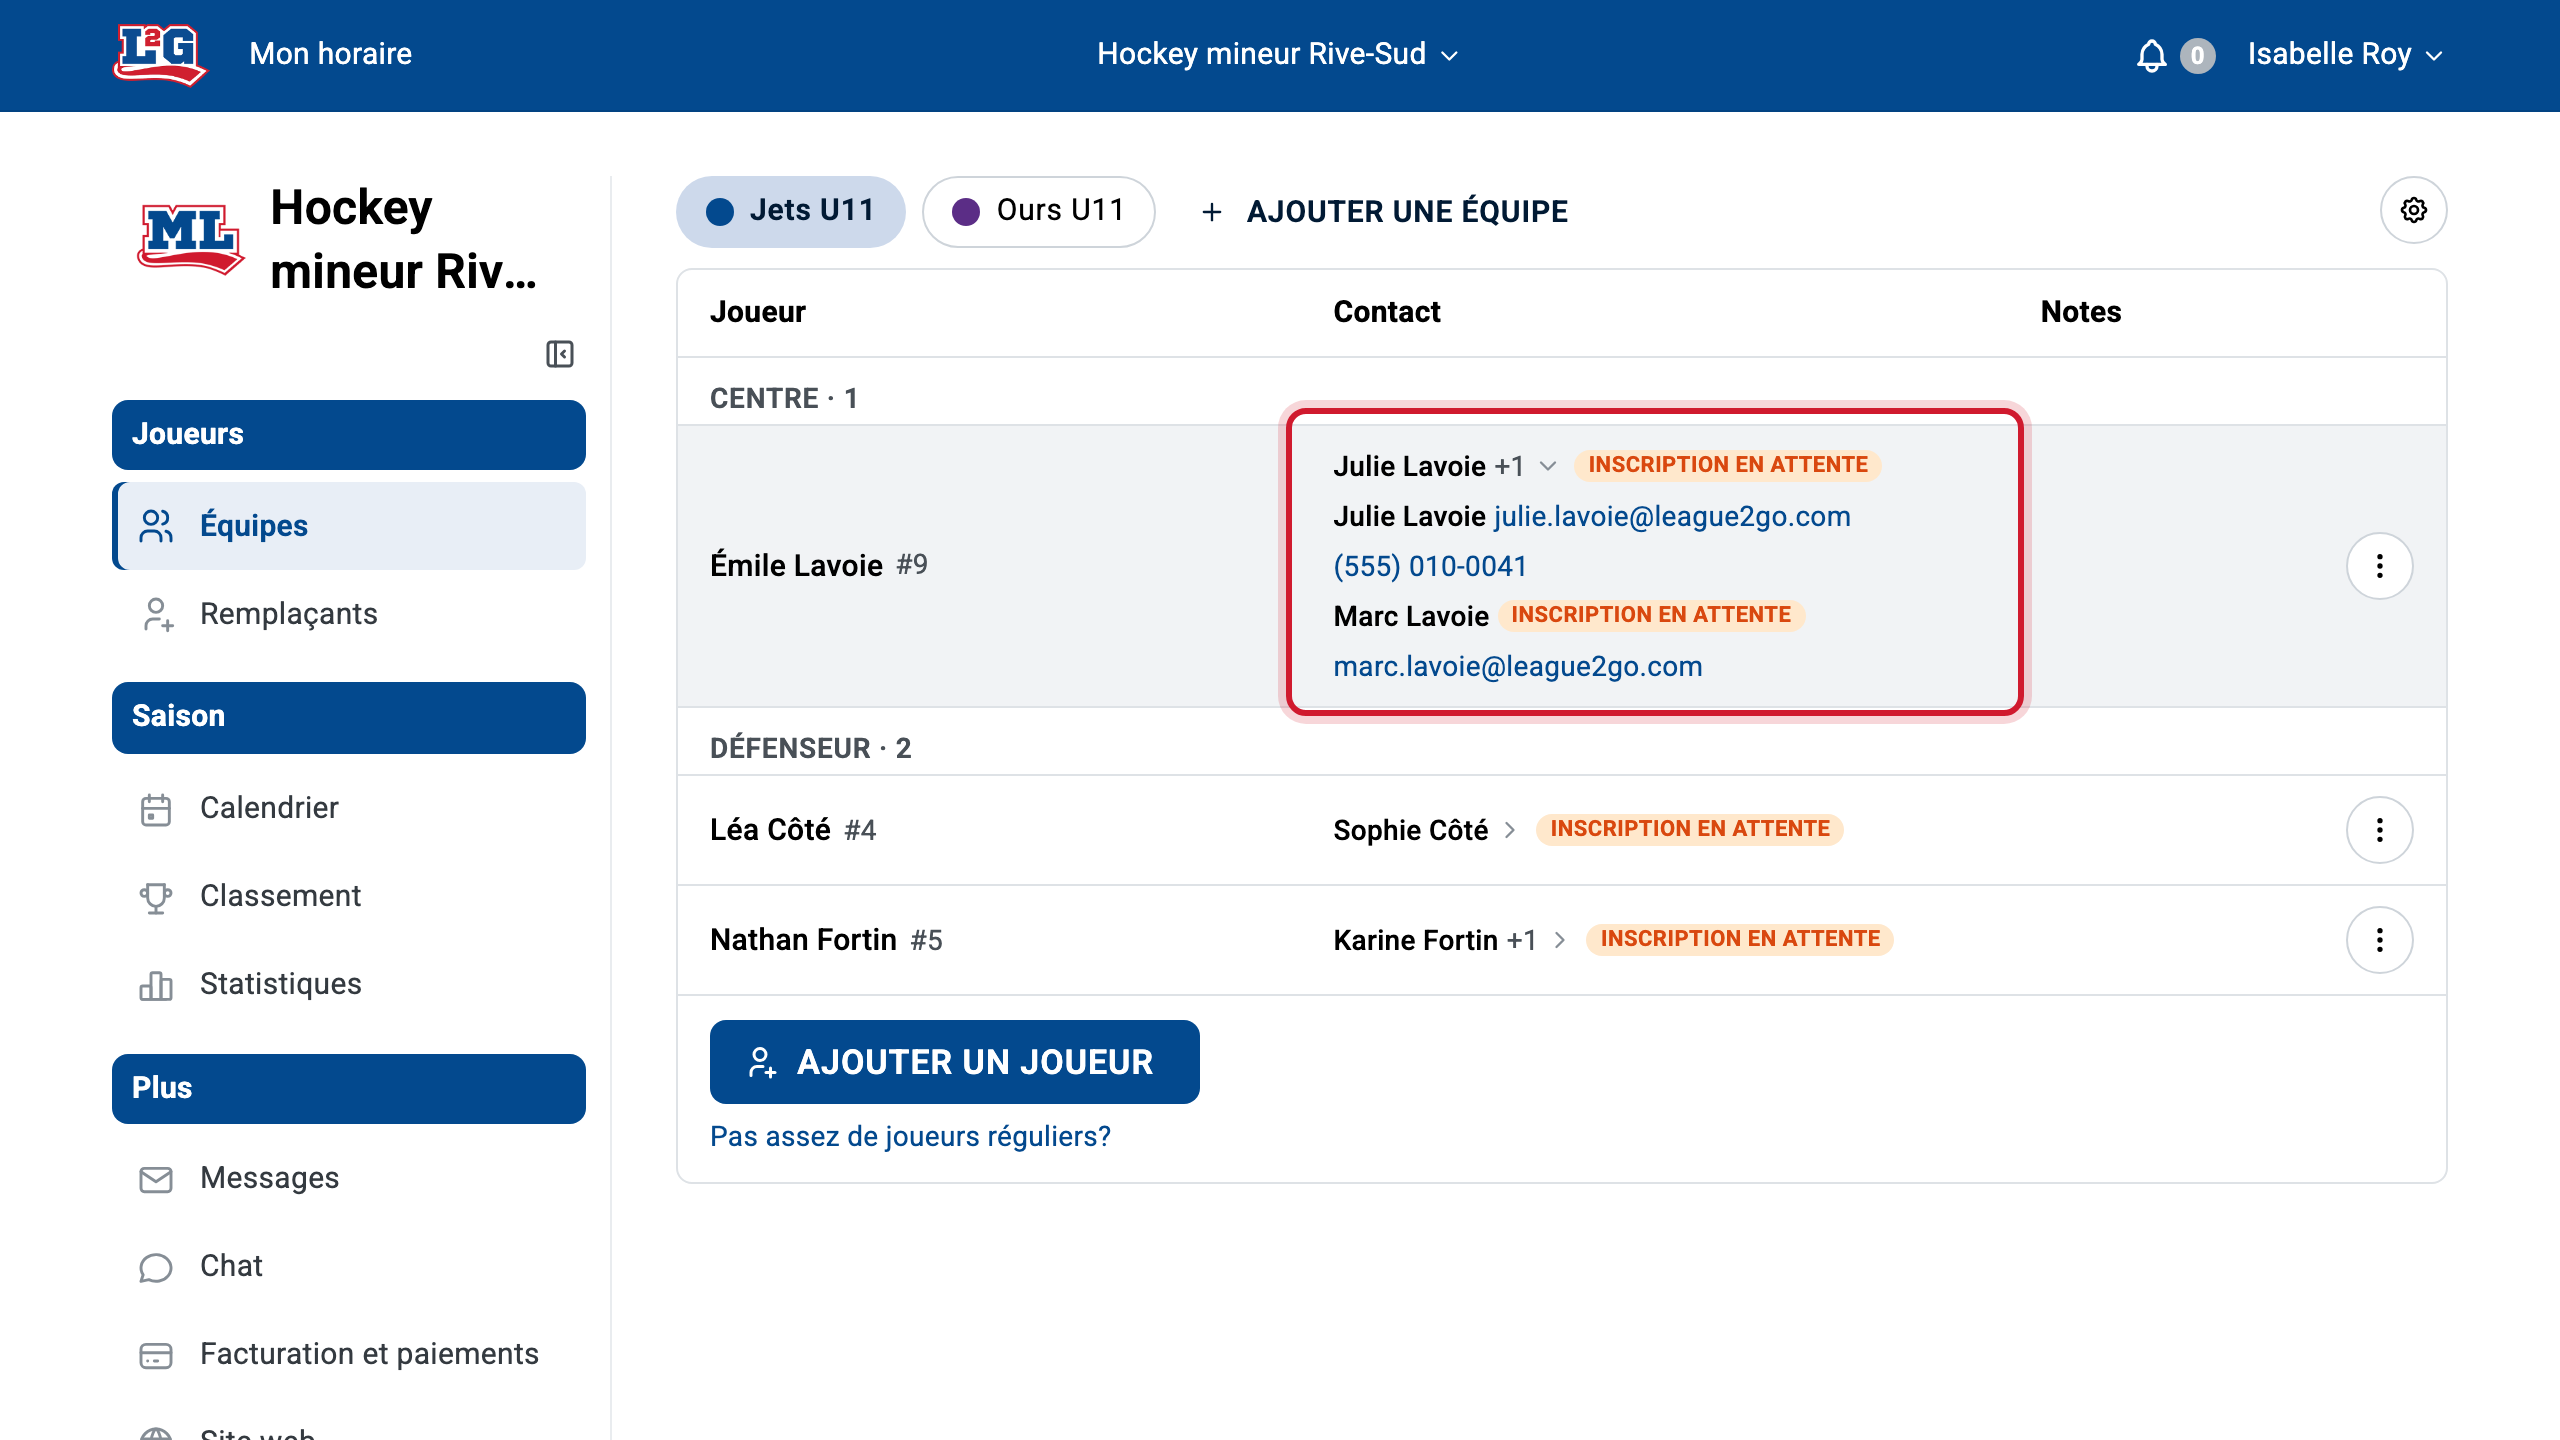The width and height of the screenshot is (2560, 1440).
Task: Open the notifications bell
Action: point(2151,55)
